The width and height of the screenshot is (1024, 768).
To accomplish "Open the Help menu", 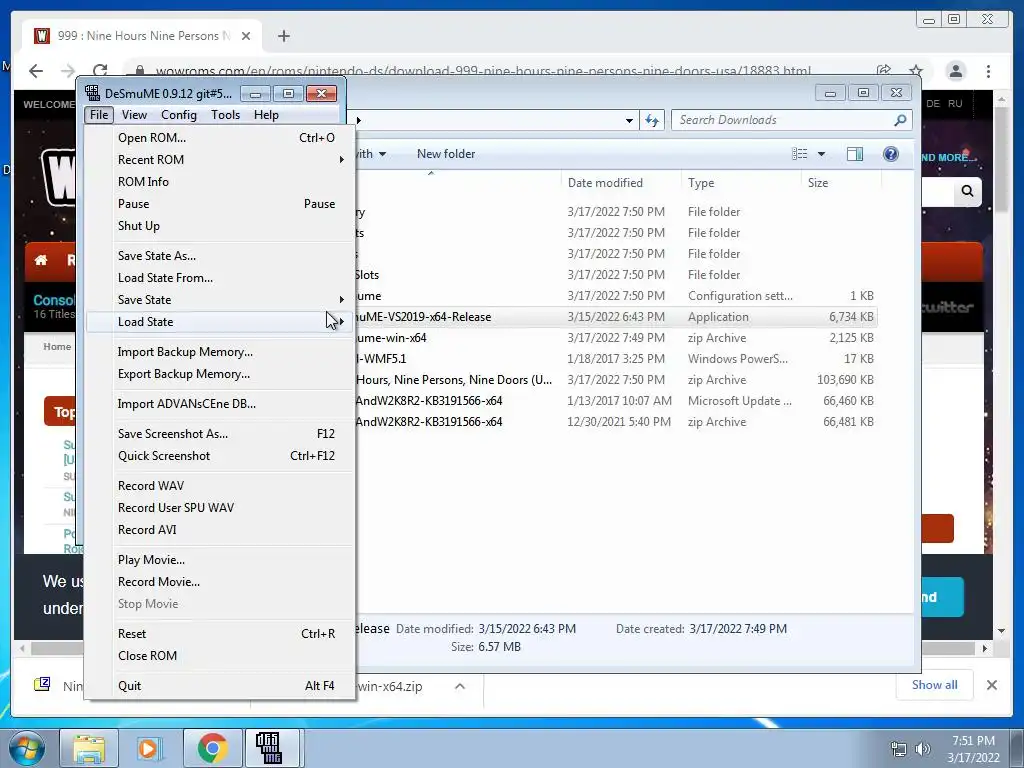I will point(266,115).
